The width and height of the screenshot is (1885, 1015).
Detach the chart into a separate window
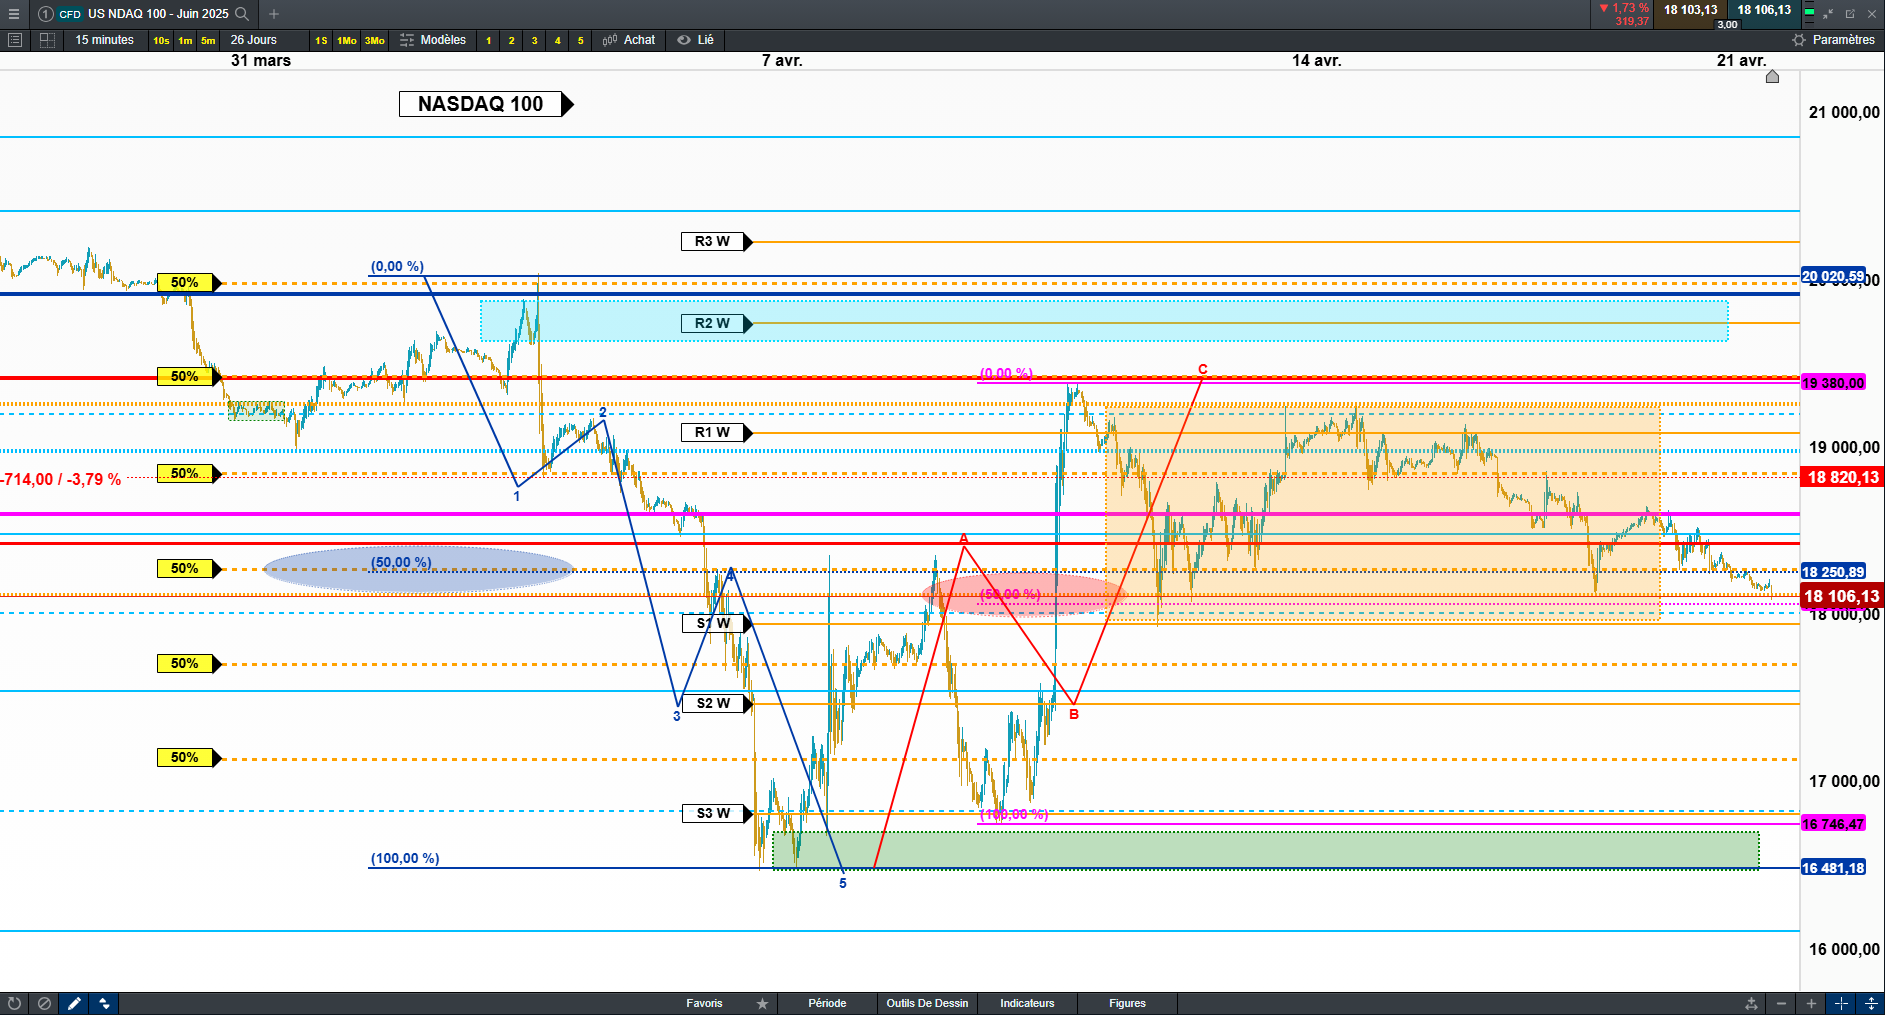tap(1850, 14)
